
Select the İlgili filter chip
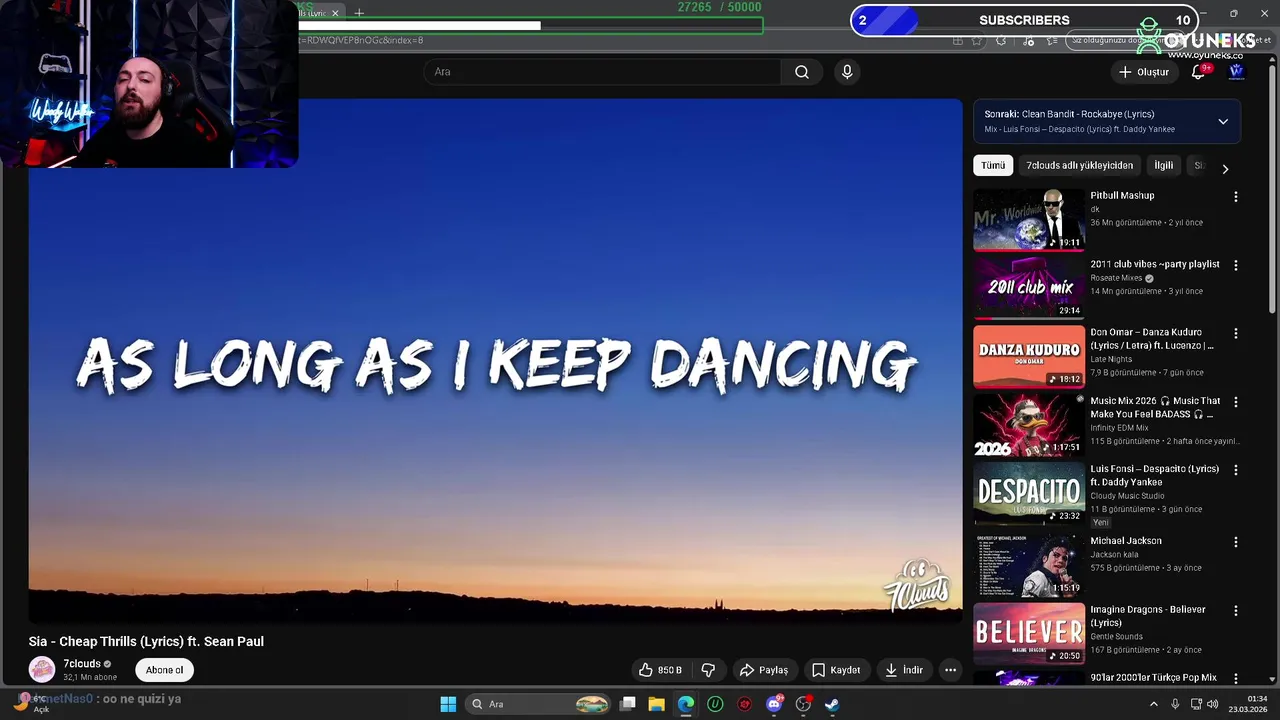[x=1164, y=166]
